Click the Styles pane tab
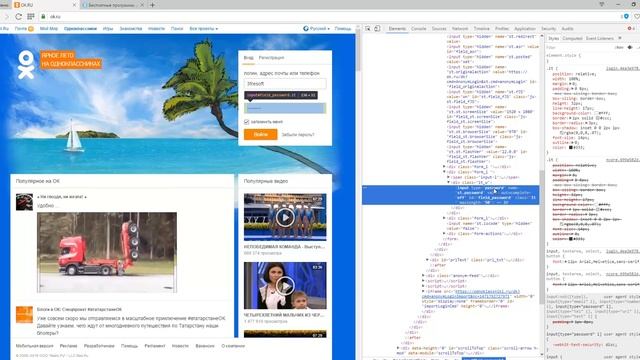The width and height of the screenshot is (640, 360). coord(553,38)
